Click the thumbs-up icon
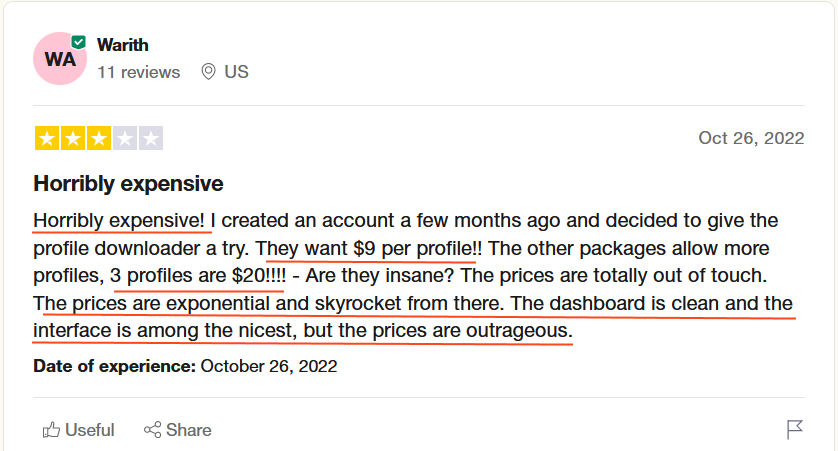The width and height of the screenshot is (838, 451). (51, 430)
